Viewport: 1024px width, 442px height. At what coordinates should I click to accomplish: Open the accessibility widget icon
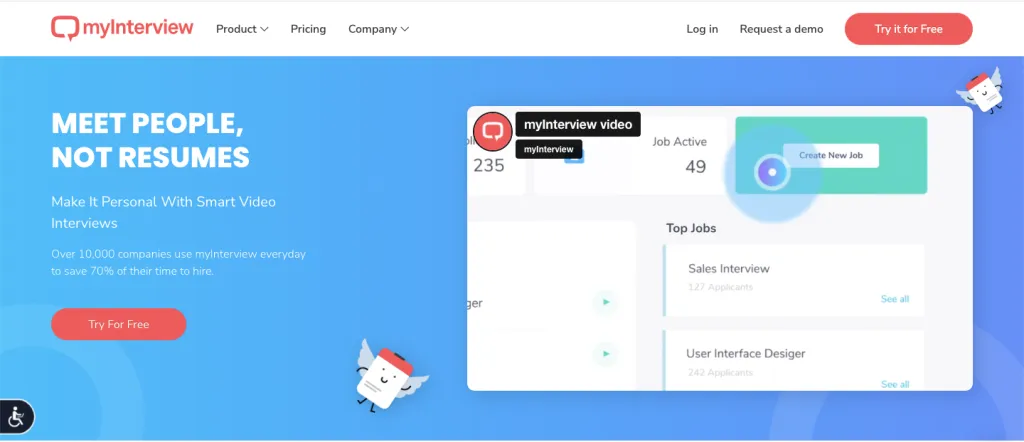coord(16,417)
